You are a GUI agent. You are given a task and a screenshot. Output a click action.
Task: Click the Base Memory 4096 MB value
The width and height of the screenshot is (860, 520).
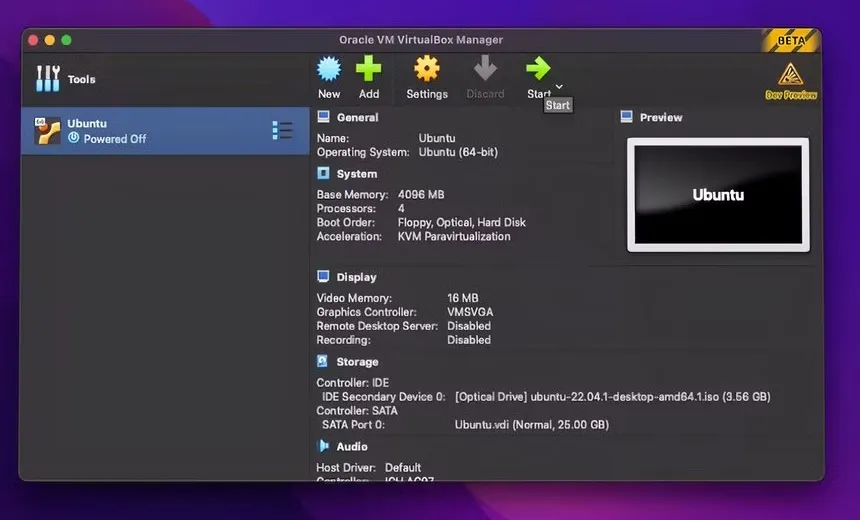click(x=421, y=194)
